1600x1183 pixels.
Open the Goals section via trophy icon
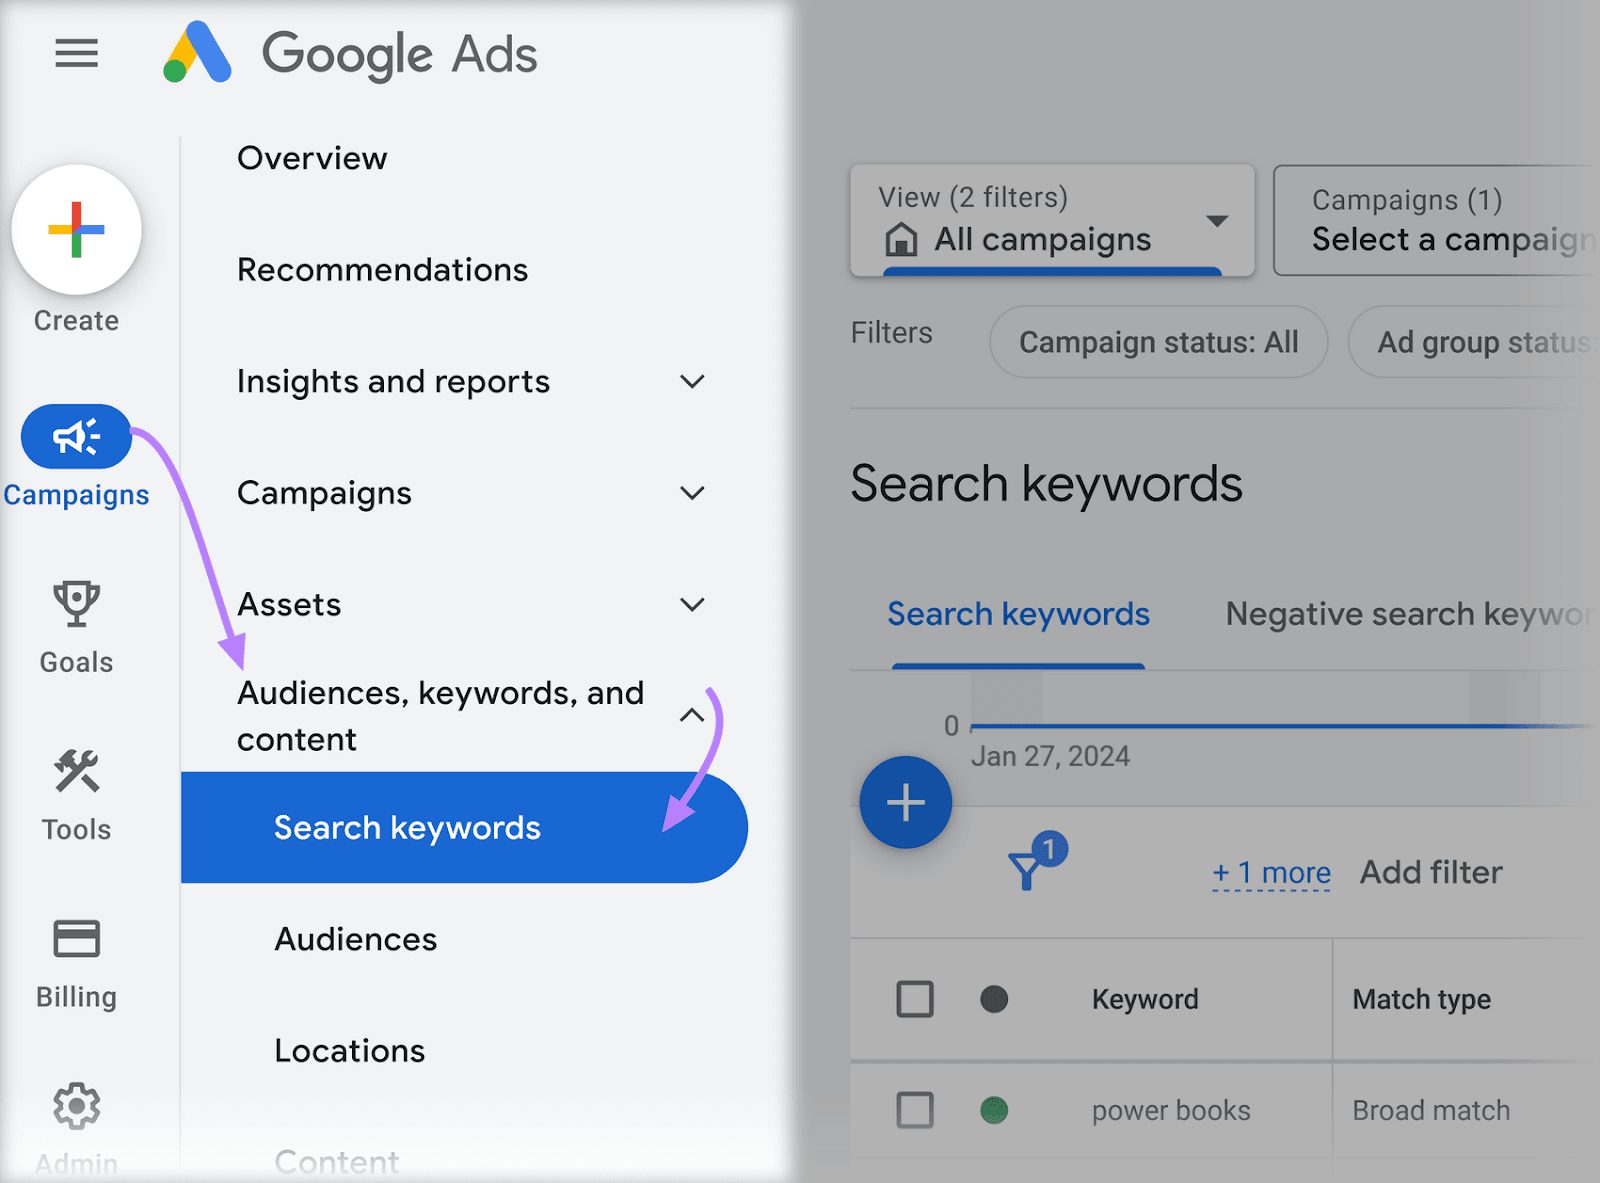point(75,602)
